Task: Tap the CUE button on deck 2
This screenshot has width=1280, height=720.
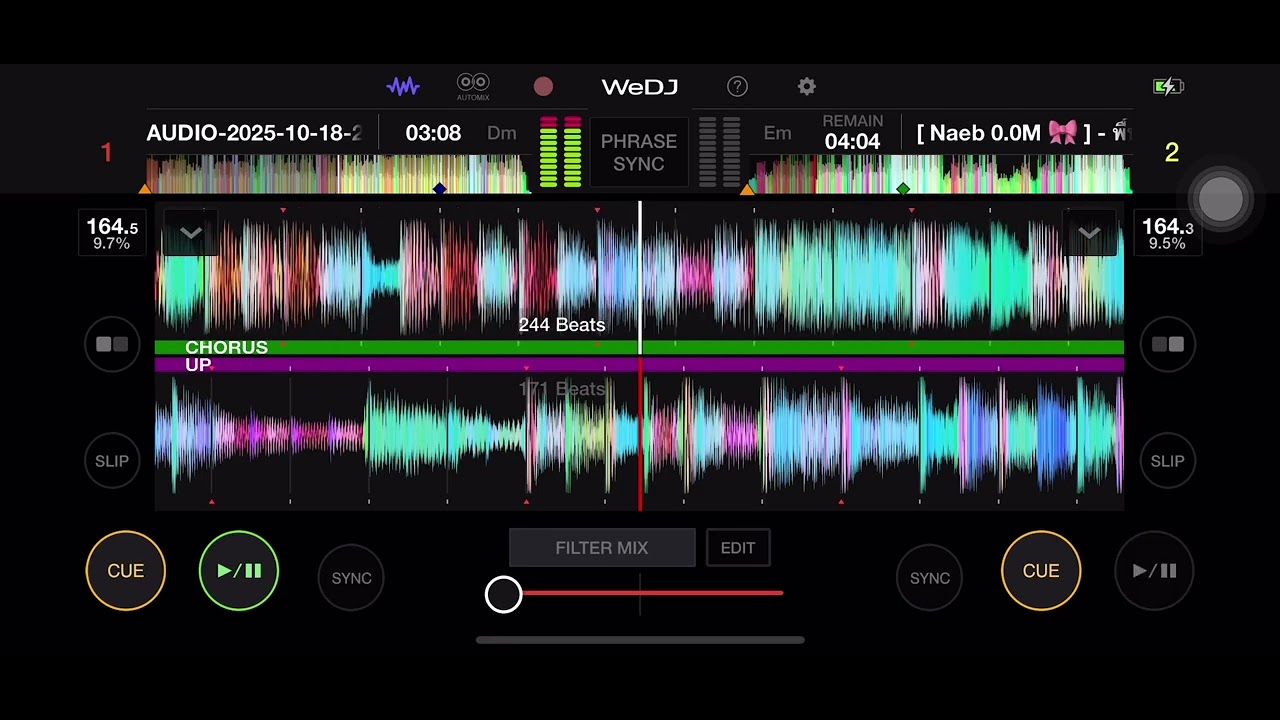Action: [x=1041, y=570]
